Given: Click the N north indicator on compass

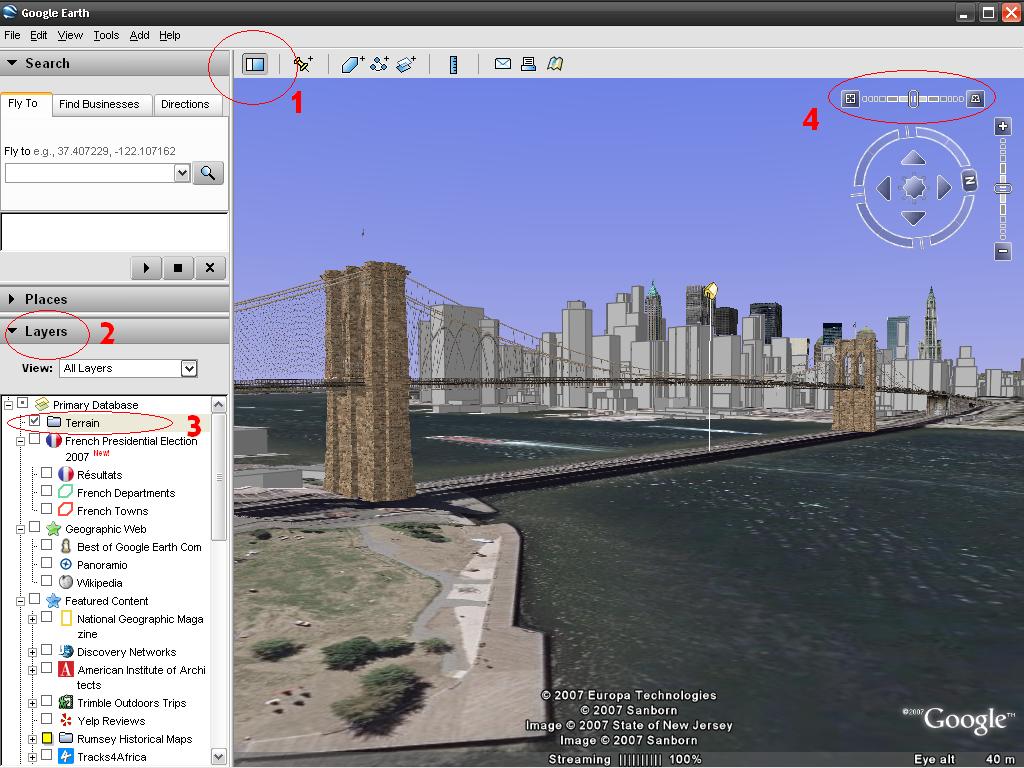Looking at the screenshot, I should [x=969, y=180].
